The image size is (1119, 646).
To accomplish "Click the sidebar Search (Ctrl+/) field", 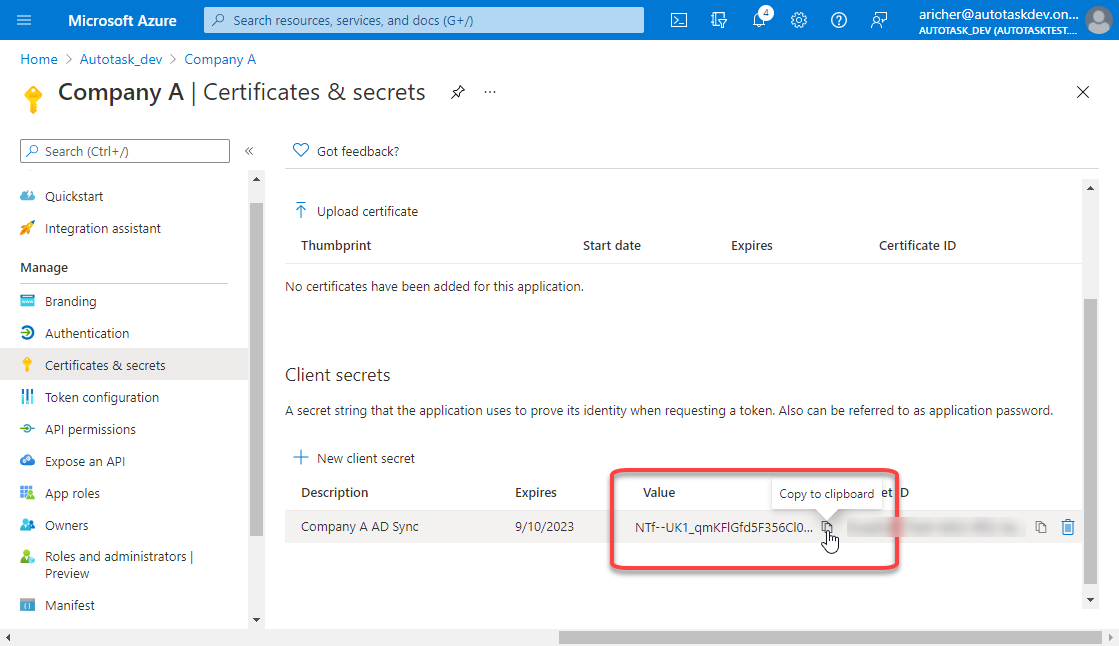I will tap(125, 151).
